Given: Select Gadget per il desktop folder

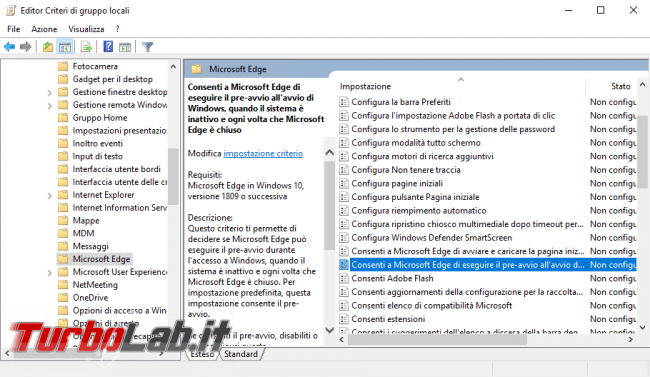Looking at the screenshot, I should (112, 79).
